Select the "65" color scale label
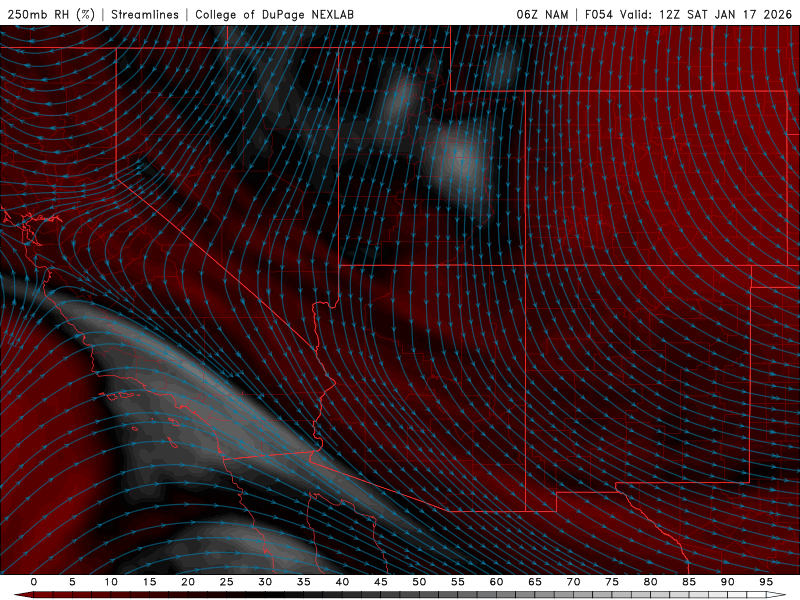 535,582
